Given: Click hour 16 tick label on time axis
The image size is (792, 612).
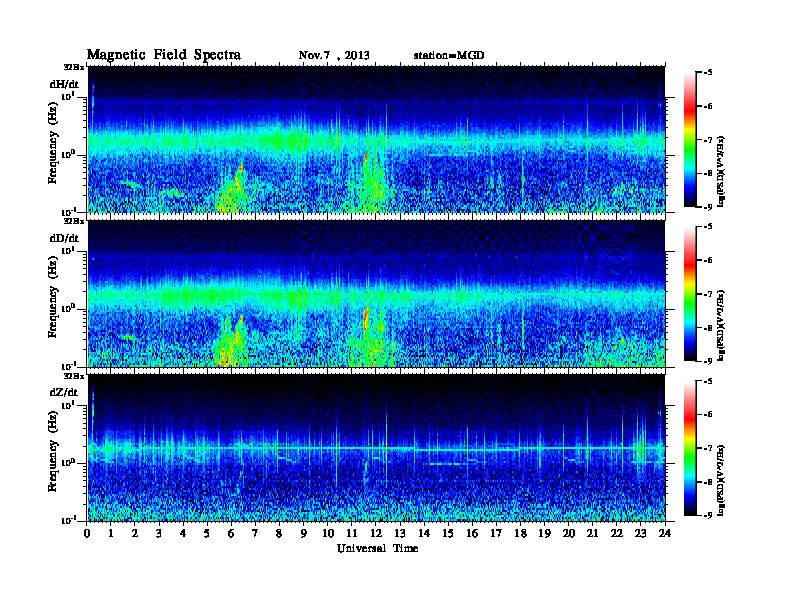Looking at the screenshot, I should click(472, 534).
